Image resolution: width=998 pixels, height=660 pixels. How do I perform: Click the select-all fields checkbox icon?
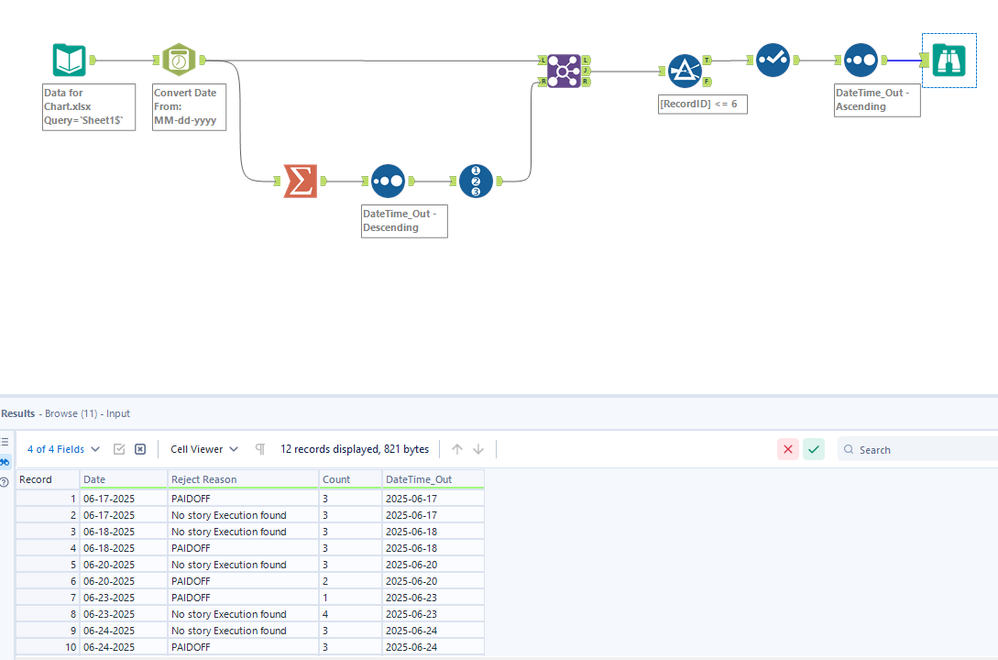119,449
